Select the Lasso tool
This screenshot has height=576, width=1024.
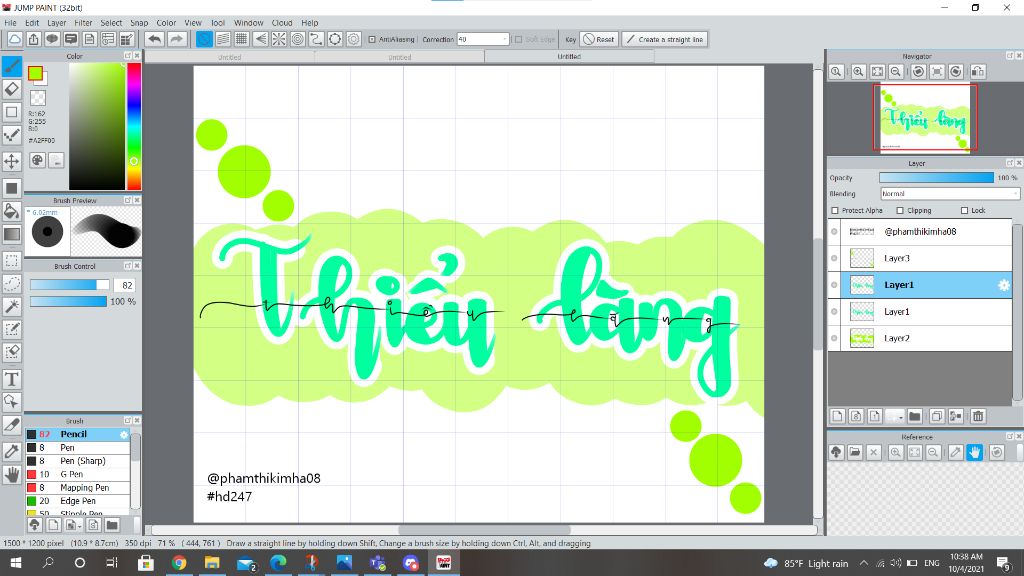12,283
